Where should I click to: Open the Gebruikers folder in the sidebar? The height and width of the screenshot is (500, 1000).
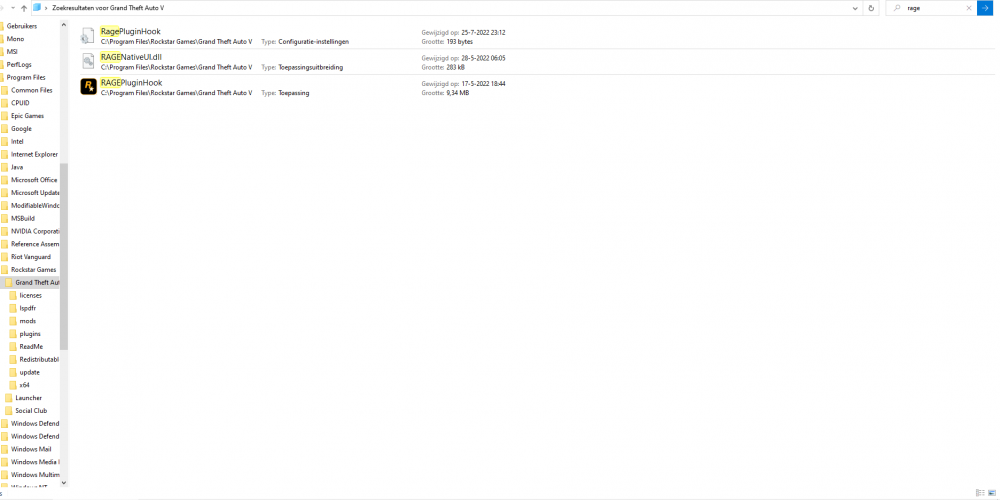[x=22, y=26]
